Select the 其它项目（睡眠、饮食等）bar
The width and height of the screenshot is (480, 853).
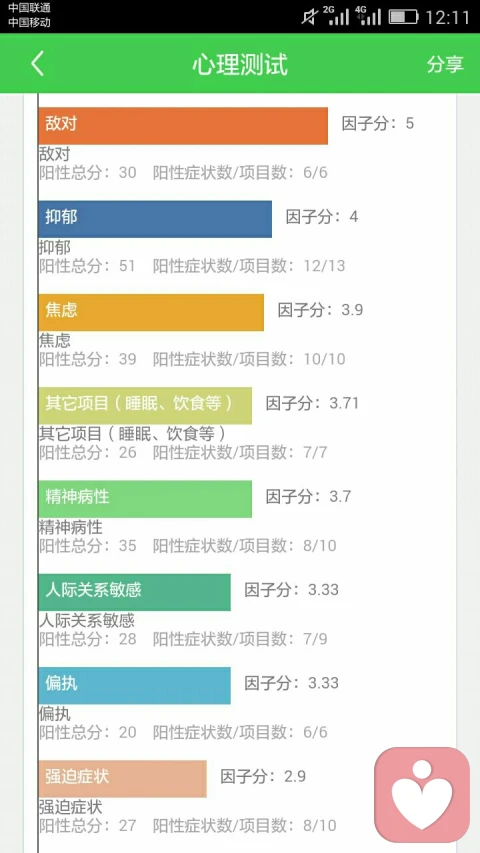point(145,405)
